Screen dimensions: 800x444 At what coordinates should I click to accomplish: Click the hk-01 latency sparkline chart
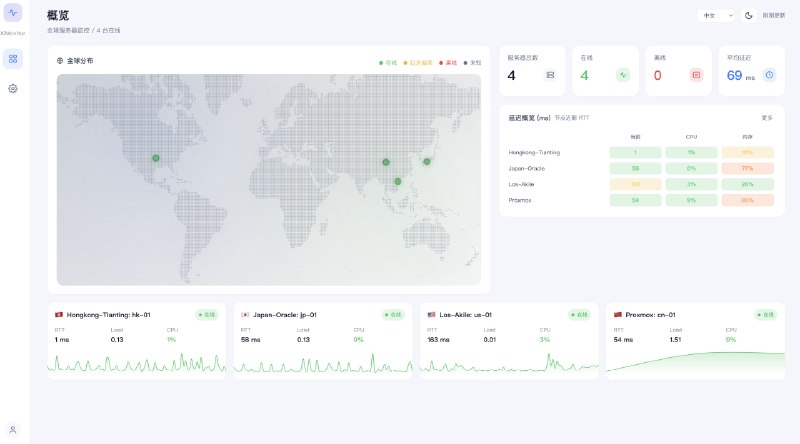pos(136,362)
